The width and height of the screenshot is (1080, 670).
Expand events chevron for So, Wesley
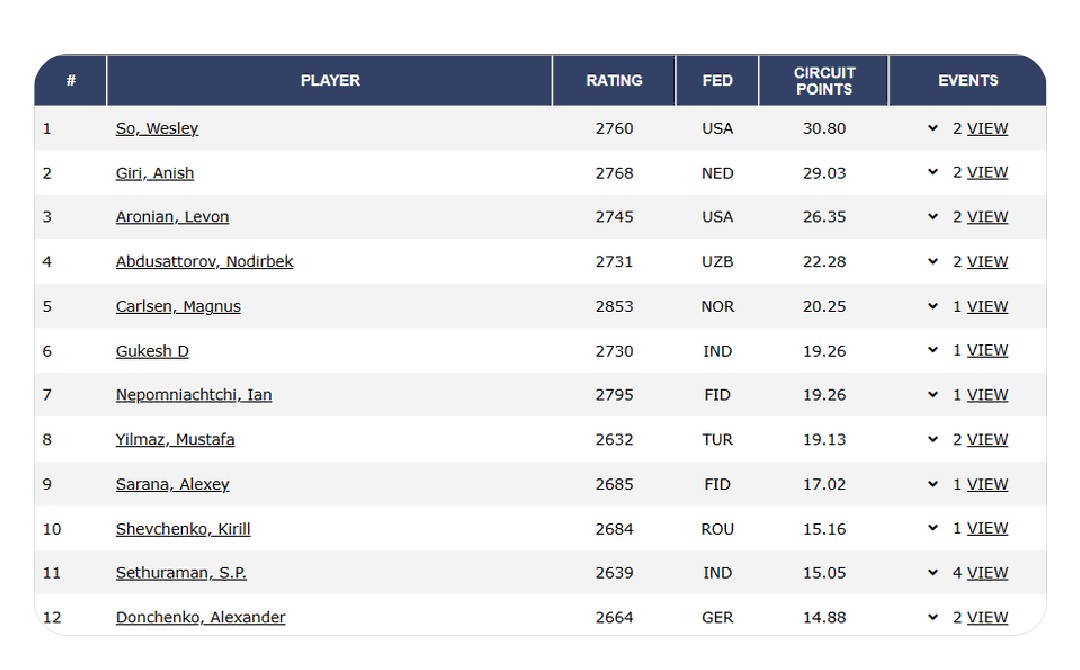click(x=933, y=128)
